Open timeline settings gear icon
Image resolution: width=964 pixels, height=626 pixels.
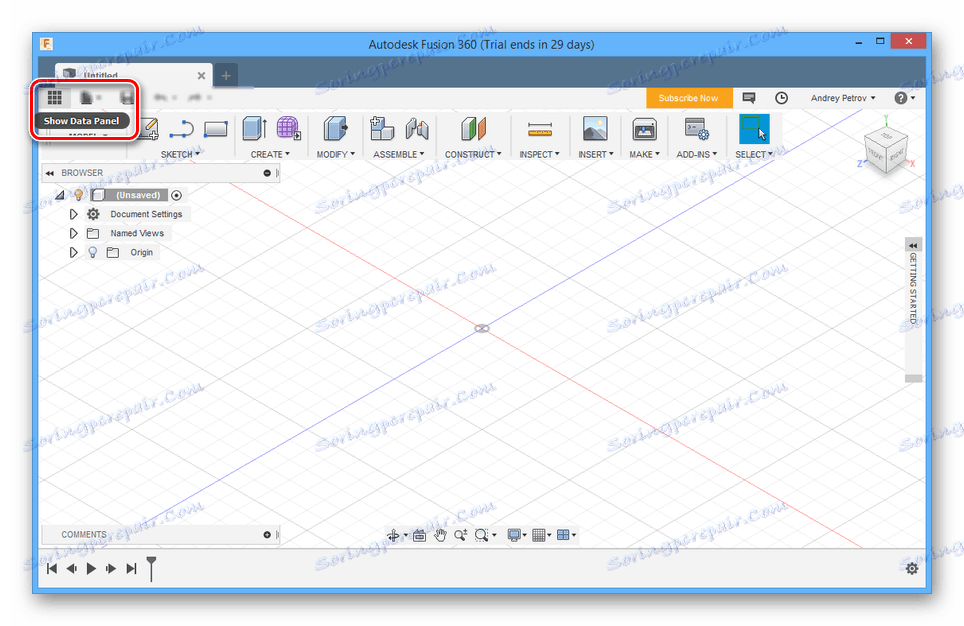point(912,568)
